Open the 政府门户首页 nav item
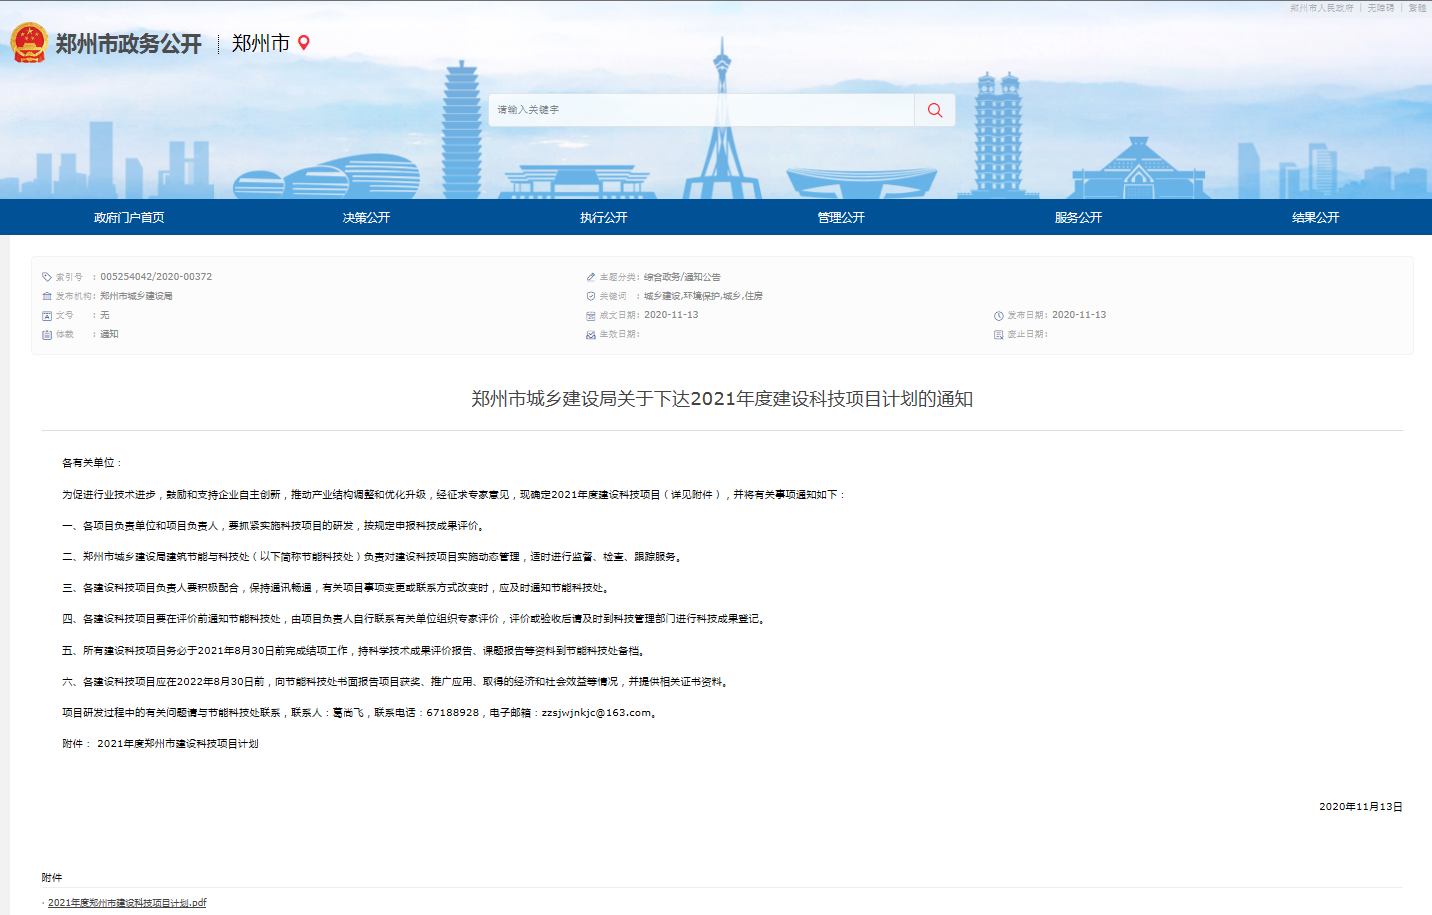Viewport: 1432px width, 915px height. click(x=129, y=217)
